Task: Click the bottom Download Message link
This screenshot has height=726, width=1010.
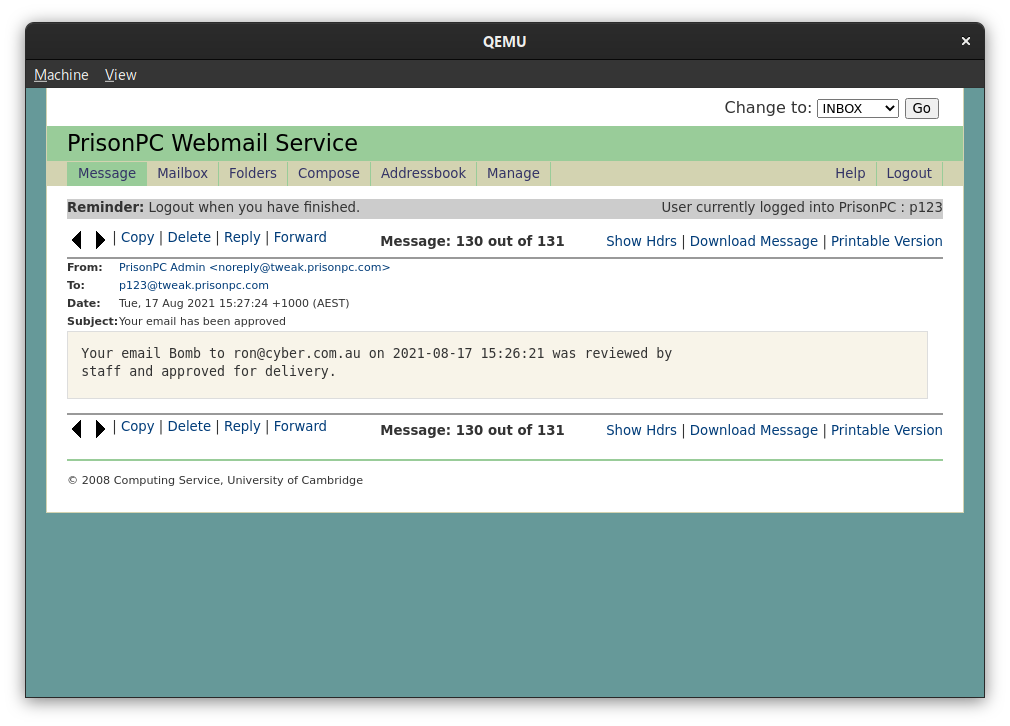Action: (x=754, y=430)
